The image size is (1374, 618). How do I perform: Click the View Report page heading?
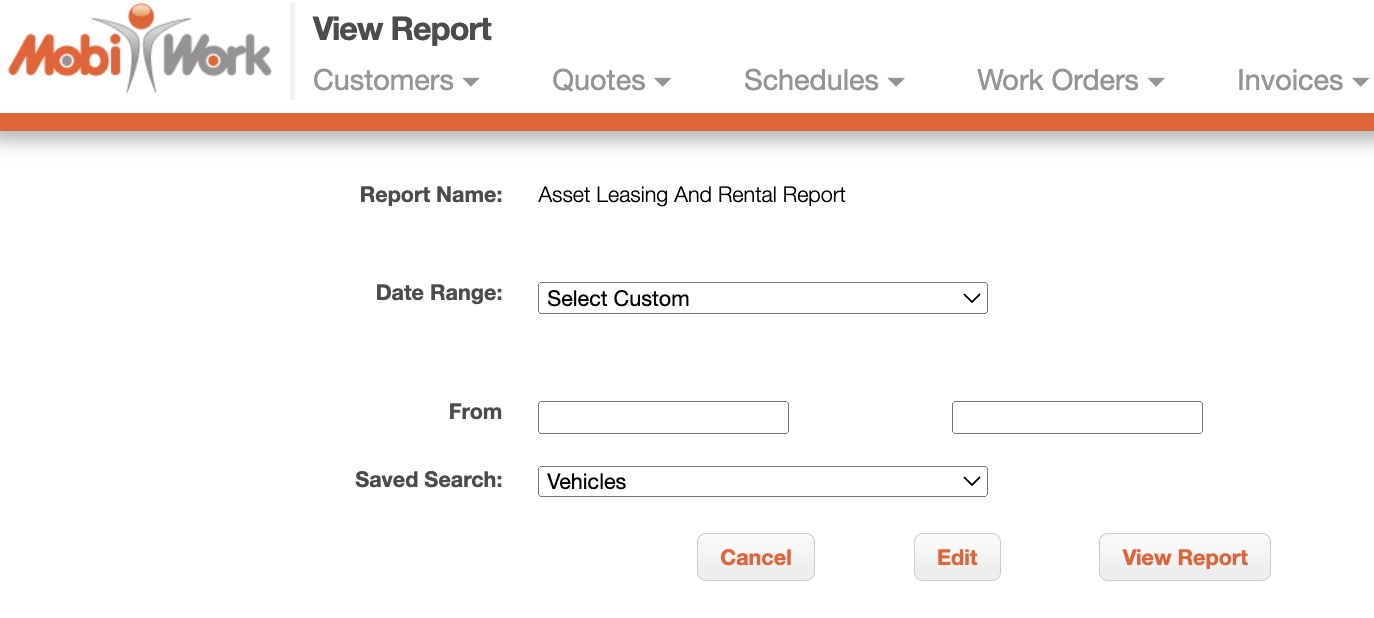click(402, 30)
